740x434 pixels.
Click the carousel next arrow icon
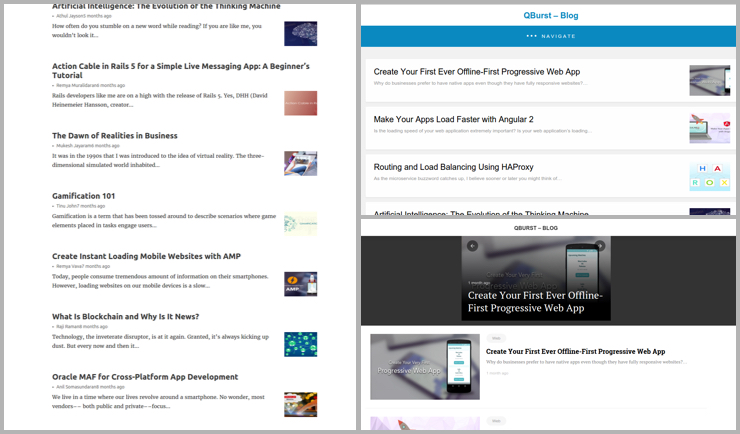pyautogui.click(x=599, y=246)
